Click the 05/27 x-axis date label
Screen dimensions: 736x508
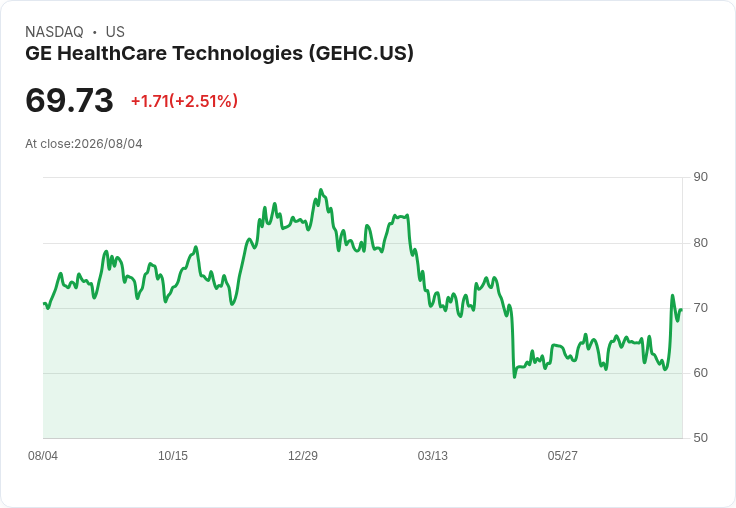(x=562, y=455)
